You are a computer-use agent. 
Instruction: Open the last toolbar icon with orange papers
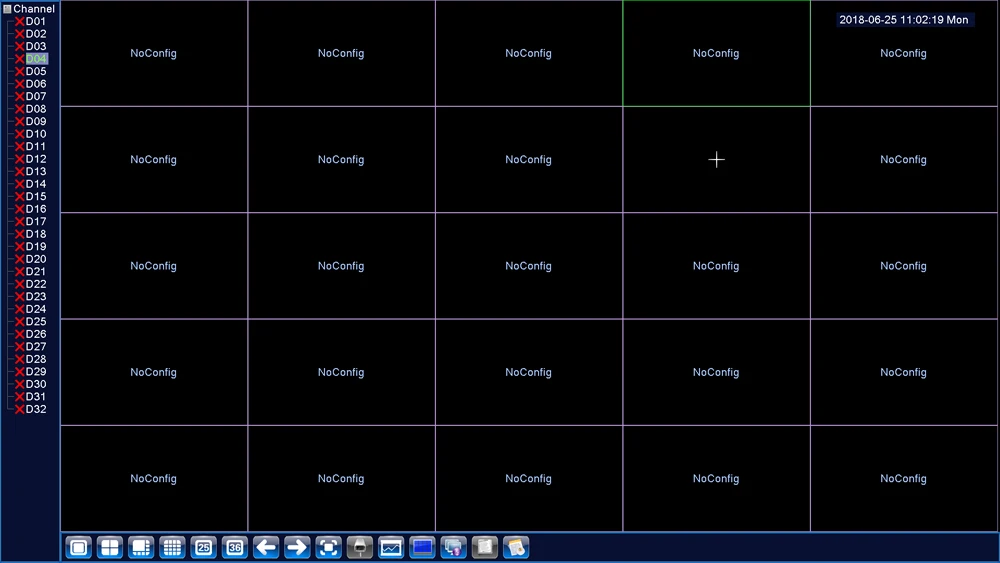pyautogui.click(x=516, y=547)
